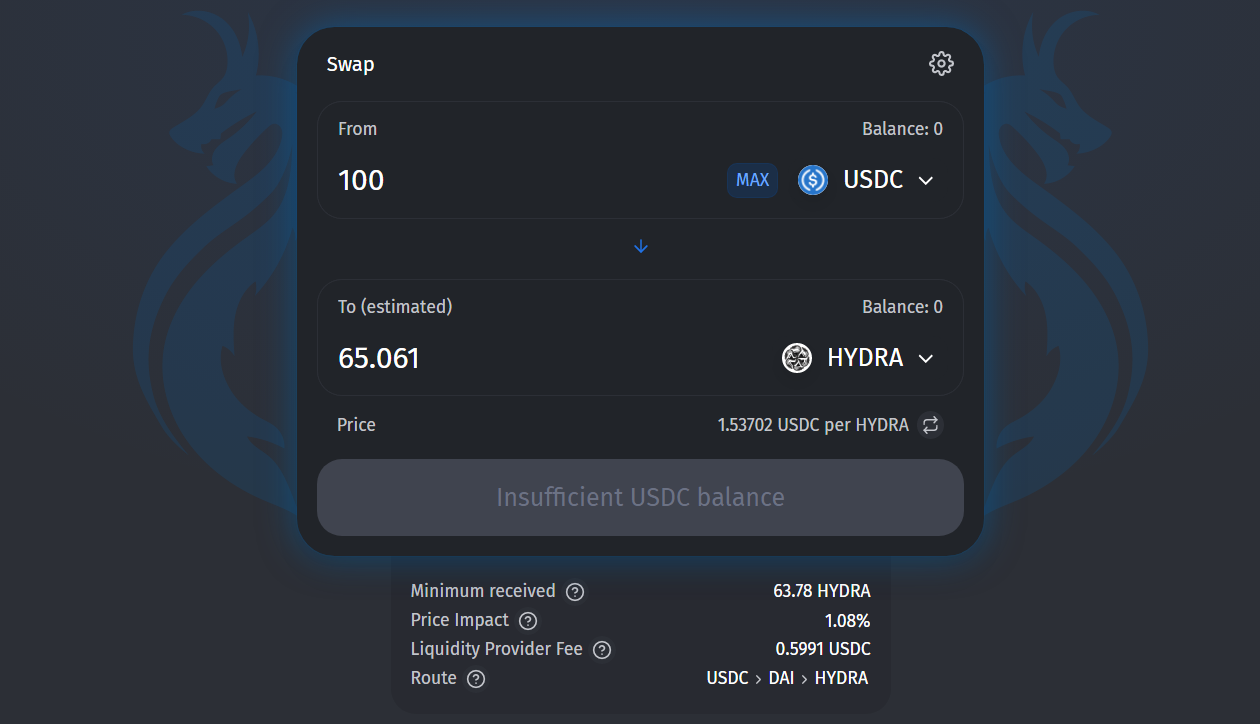Click the 'Minimum received' label
This screenshot has height=724, width=1260.
tap(483, 591)
